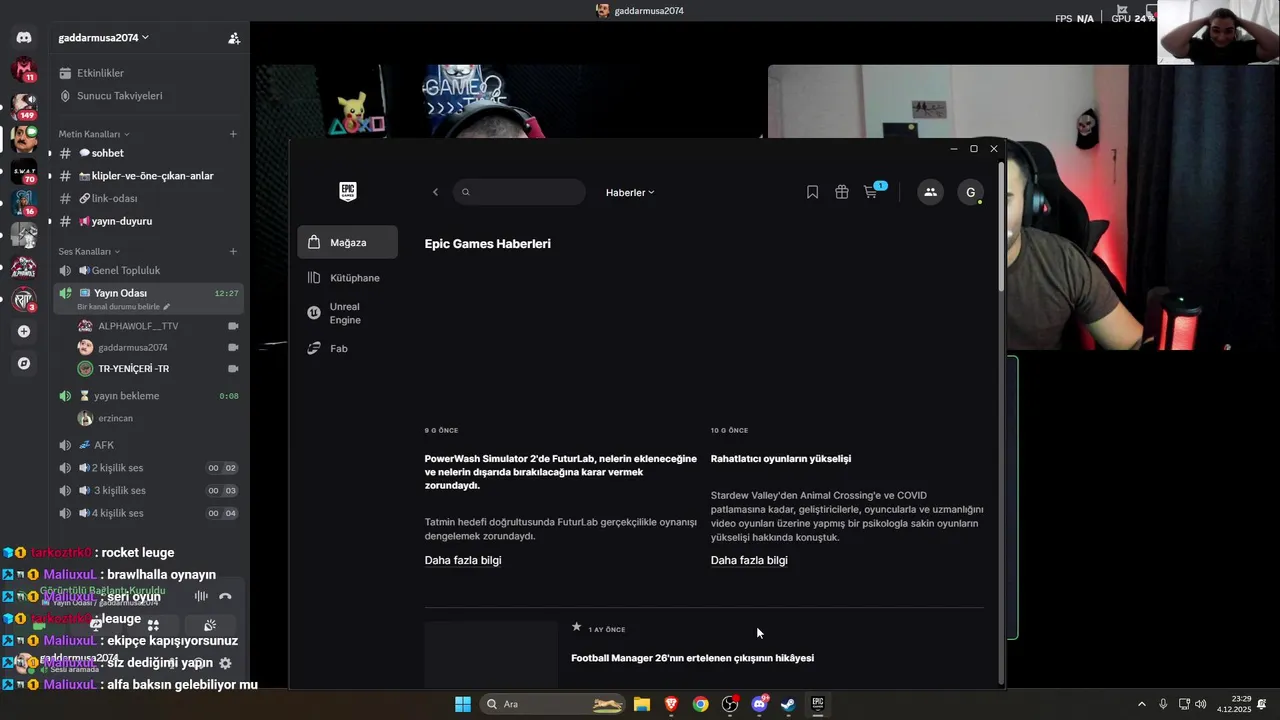This screenshot has width=1280, height=720.
Task: Join 2 kişilik ses channel
Action: (150, 468)
